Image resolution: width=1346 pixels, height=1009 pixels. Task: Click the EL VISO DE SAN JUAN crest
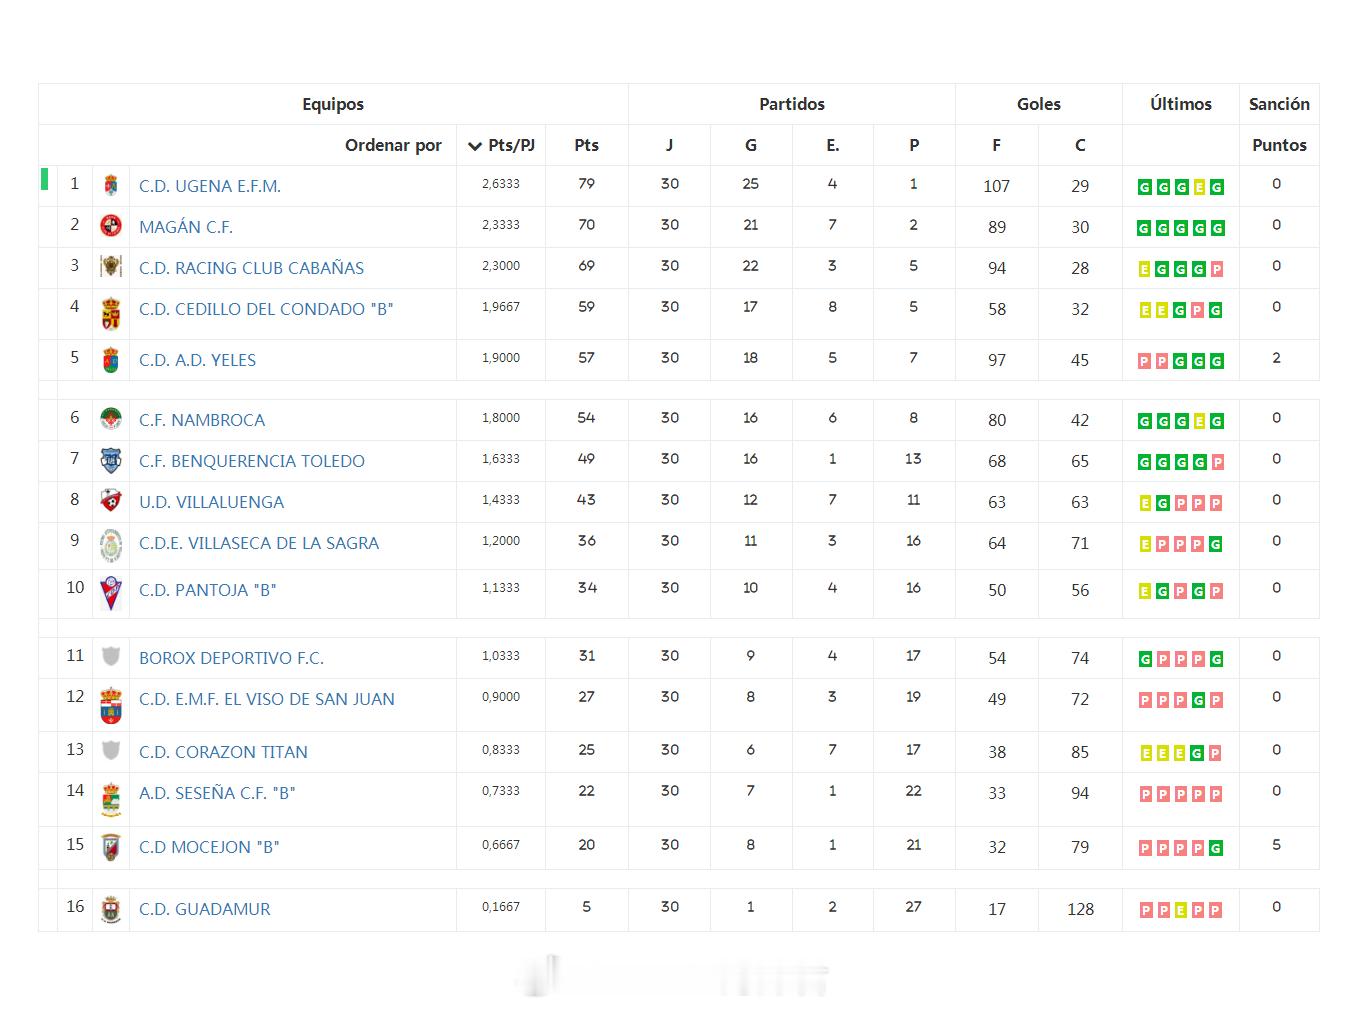click(111, 705)
